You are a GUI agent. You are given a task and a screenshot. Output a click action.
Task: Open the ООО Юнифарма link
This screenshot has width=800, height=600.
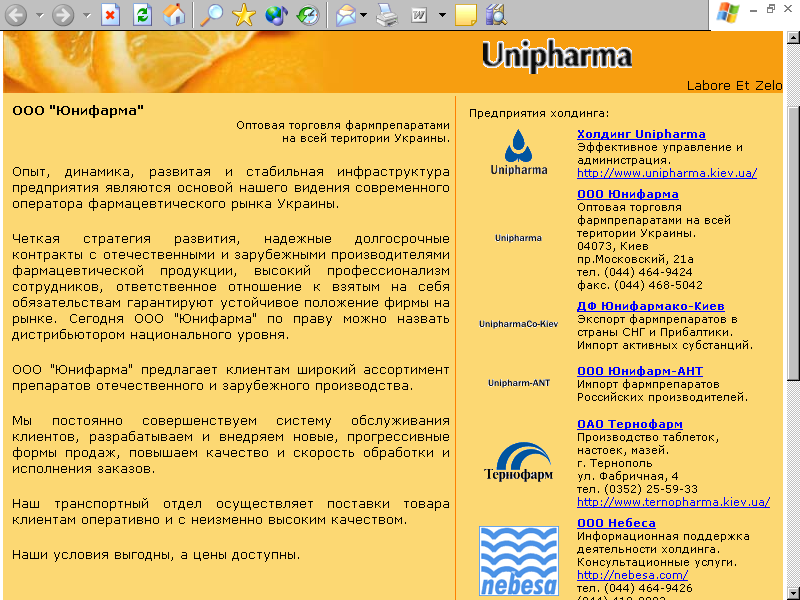628,194
